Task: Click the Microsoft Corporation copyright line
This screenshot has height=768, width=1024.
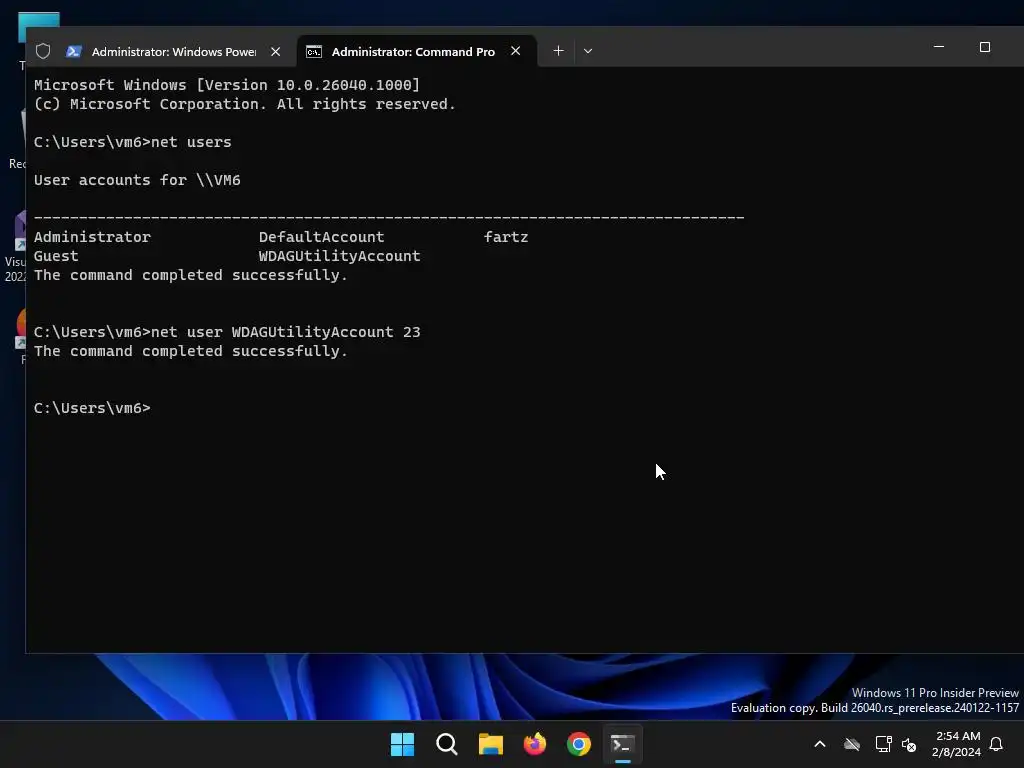Action: pos(245,104)
